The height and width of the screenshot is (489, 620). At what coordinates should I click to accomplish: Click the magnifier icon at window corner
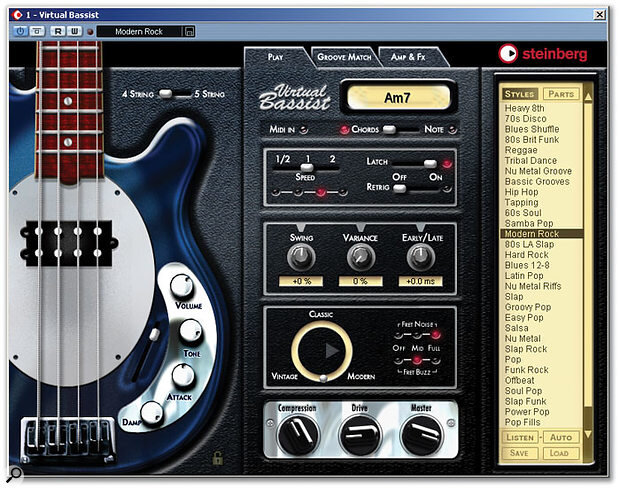tap(16, 473)
